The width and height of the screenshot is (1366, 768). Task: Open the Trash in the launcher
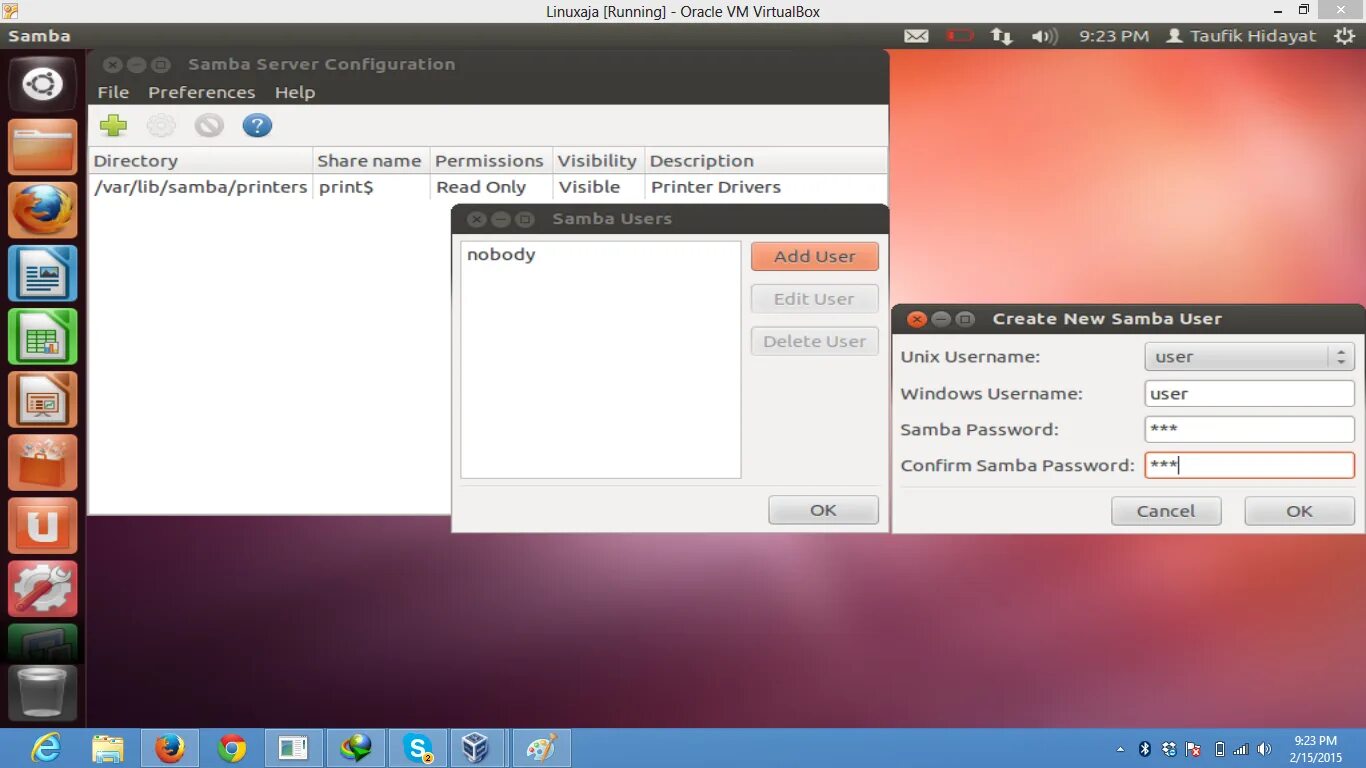(43, 692)
